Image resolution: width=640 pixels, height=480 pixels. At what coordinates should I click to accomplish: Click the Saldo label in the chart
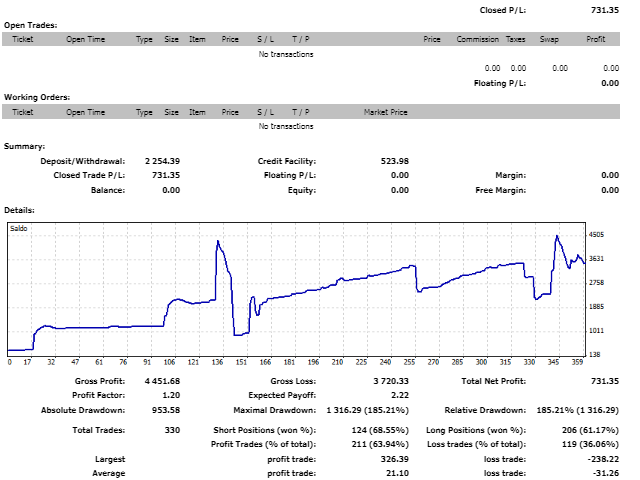pyautogui.click(x=18, y=228)
